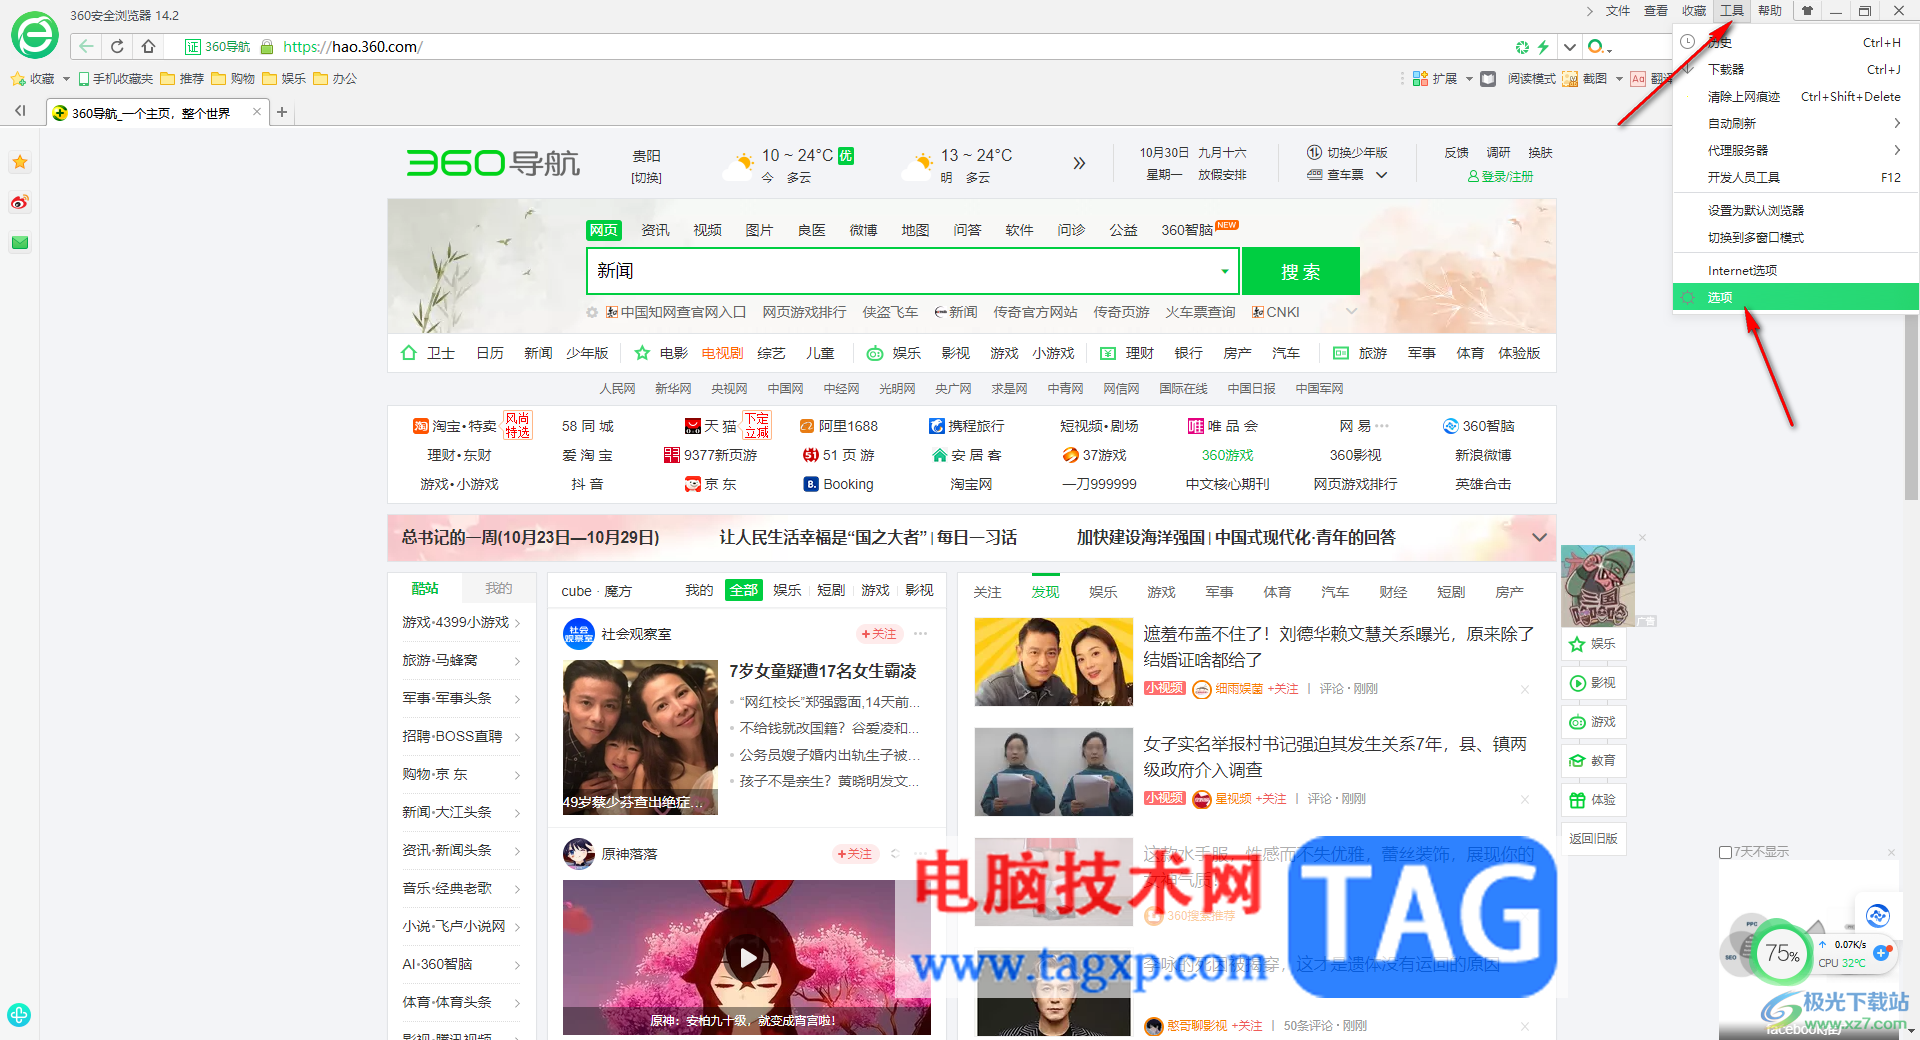Click the 截图 screenshot tool icon
Viewport: 1920px width, 1040px height.
[x=1570, y=79]
